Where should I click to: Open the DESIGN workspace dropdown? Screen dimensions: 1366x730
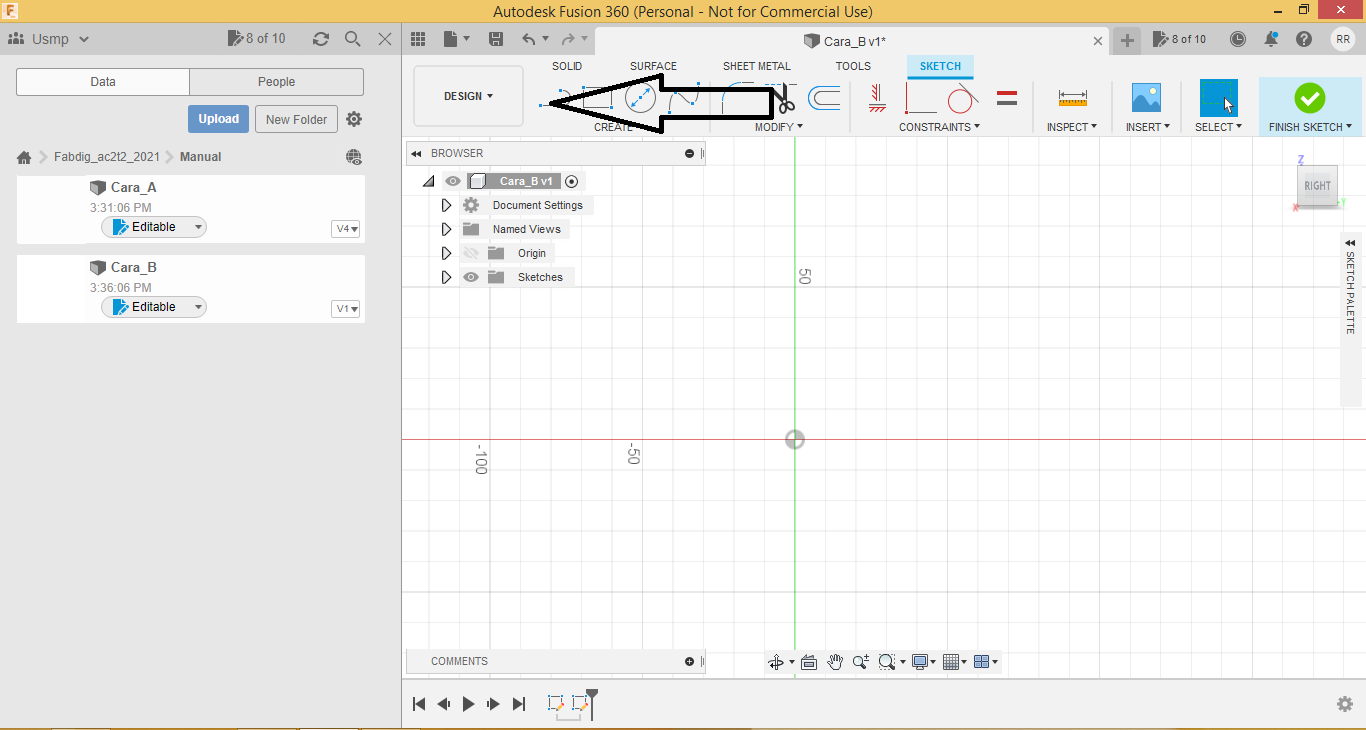pyautogui.click(x=468, y=96)
